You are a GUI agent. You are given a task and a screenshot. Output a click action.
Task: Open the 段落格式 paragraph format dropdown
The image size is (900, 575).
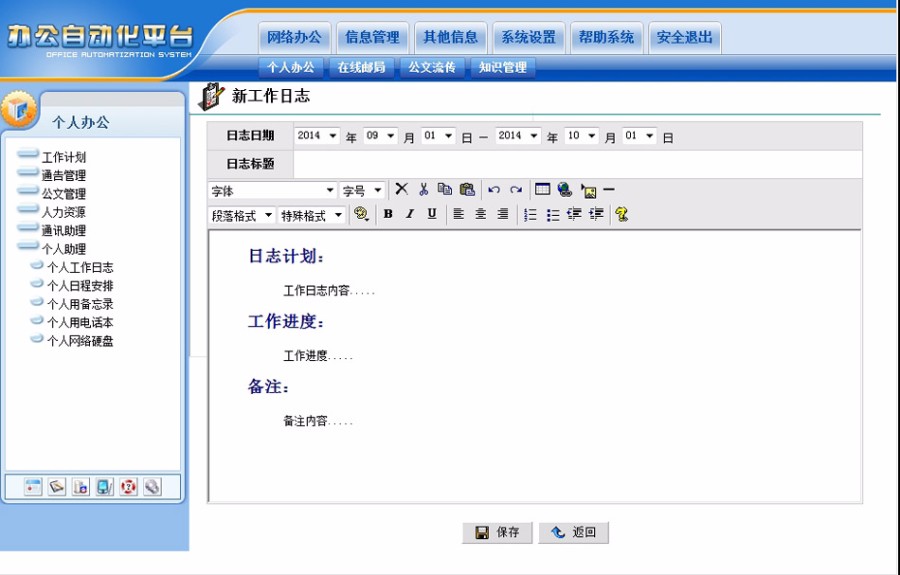pyautogui.click(x=242, y=215)
